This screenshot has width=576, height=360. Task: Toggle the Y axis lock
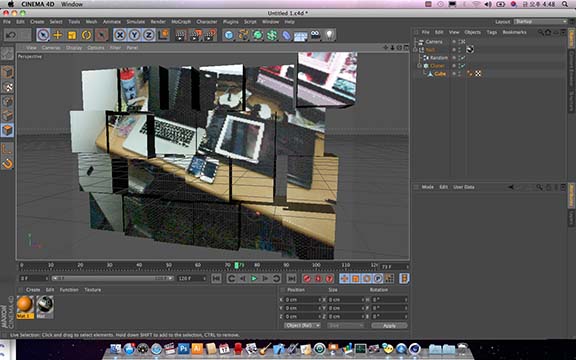(x=134, y=35)
